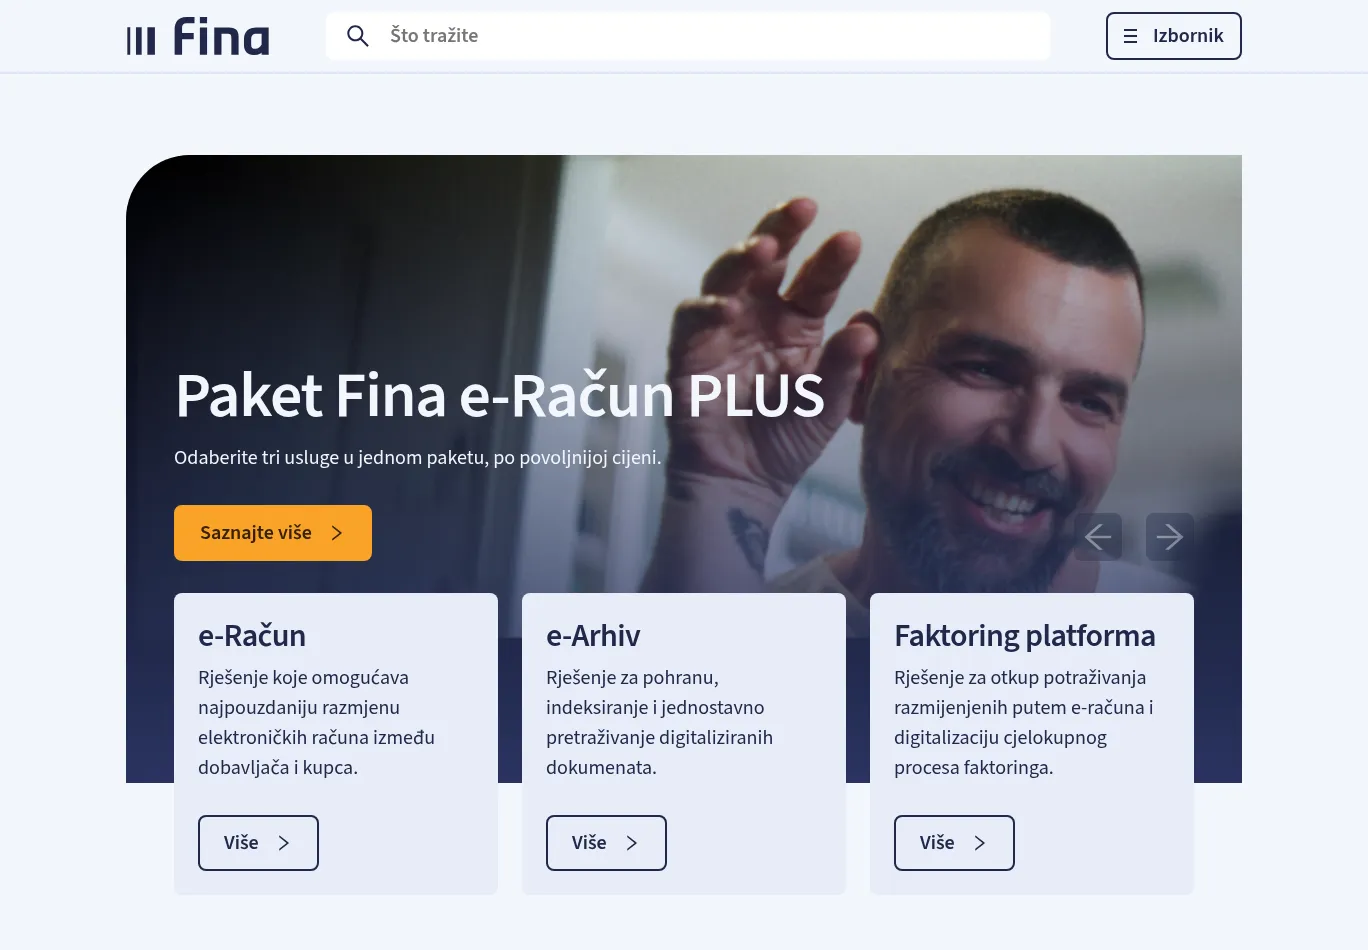Click the Paket Fina e-Račun PLUS headline
Screen dimensions: 1368x950
(500, 395)
